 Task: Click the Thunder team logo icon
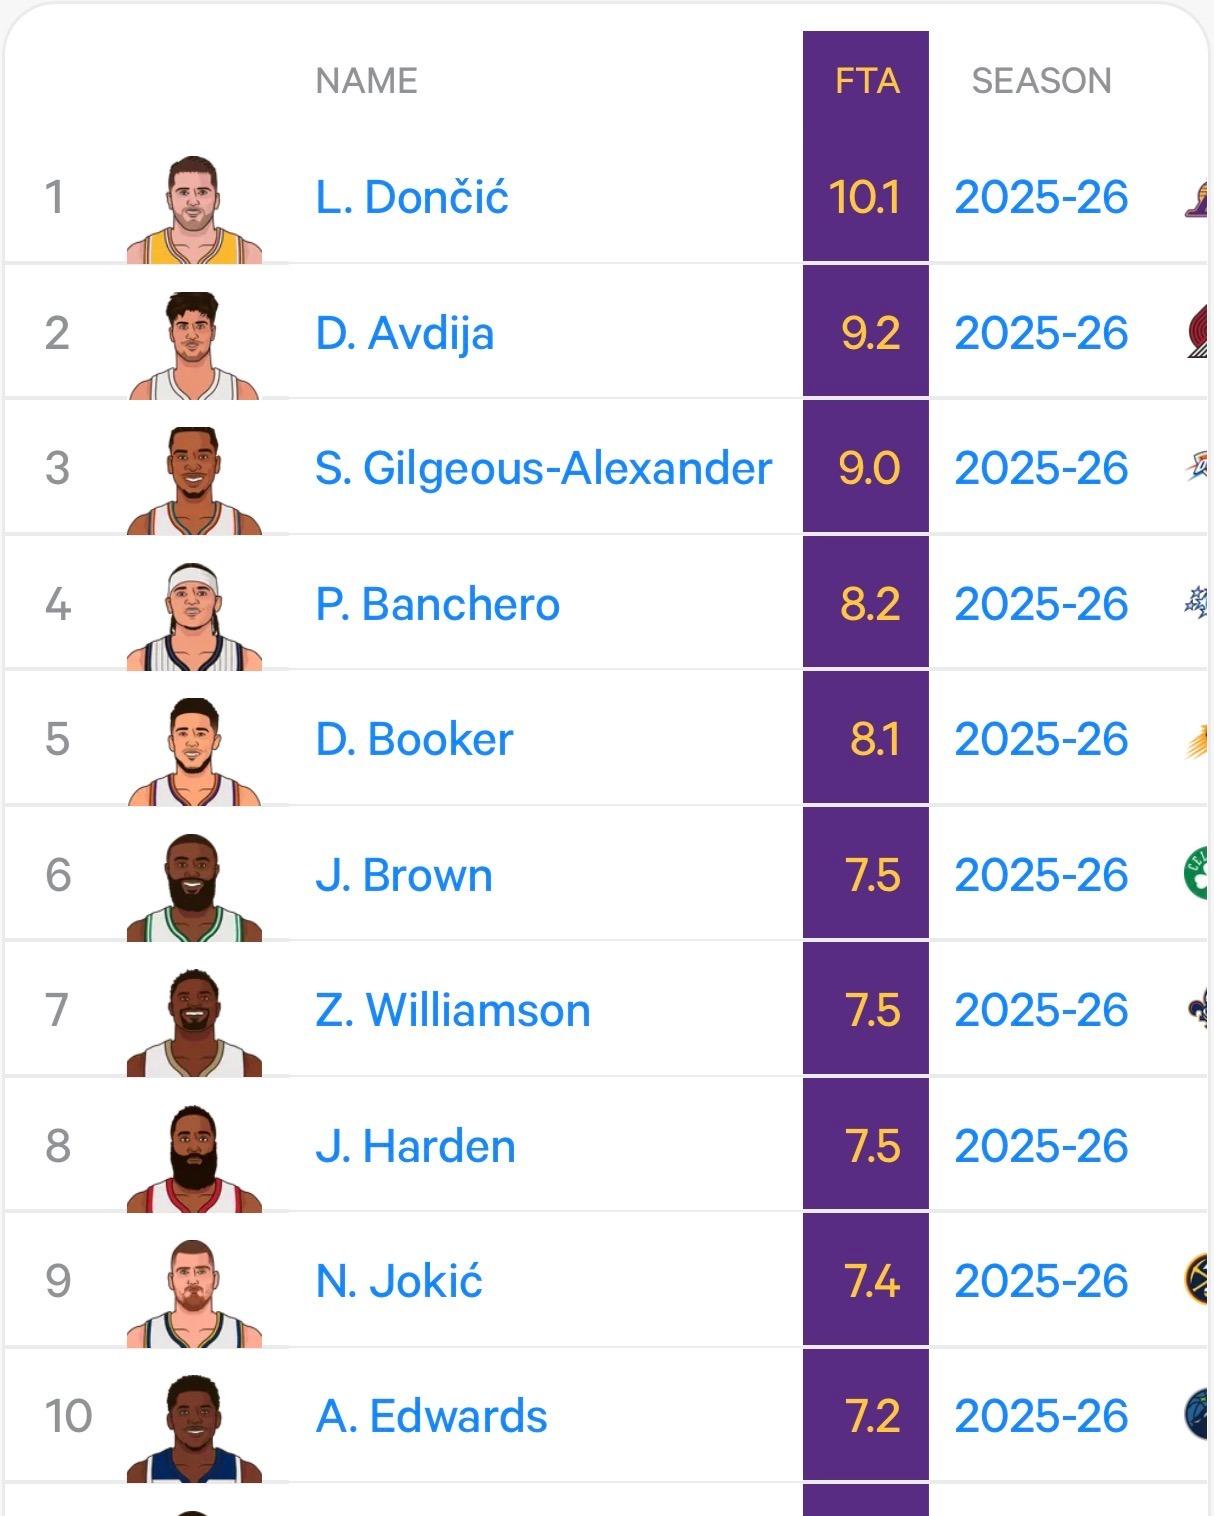pyautogui.click(x=1197, y=468)
